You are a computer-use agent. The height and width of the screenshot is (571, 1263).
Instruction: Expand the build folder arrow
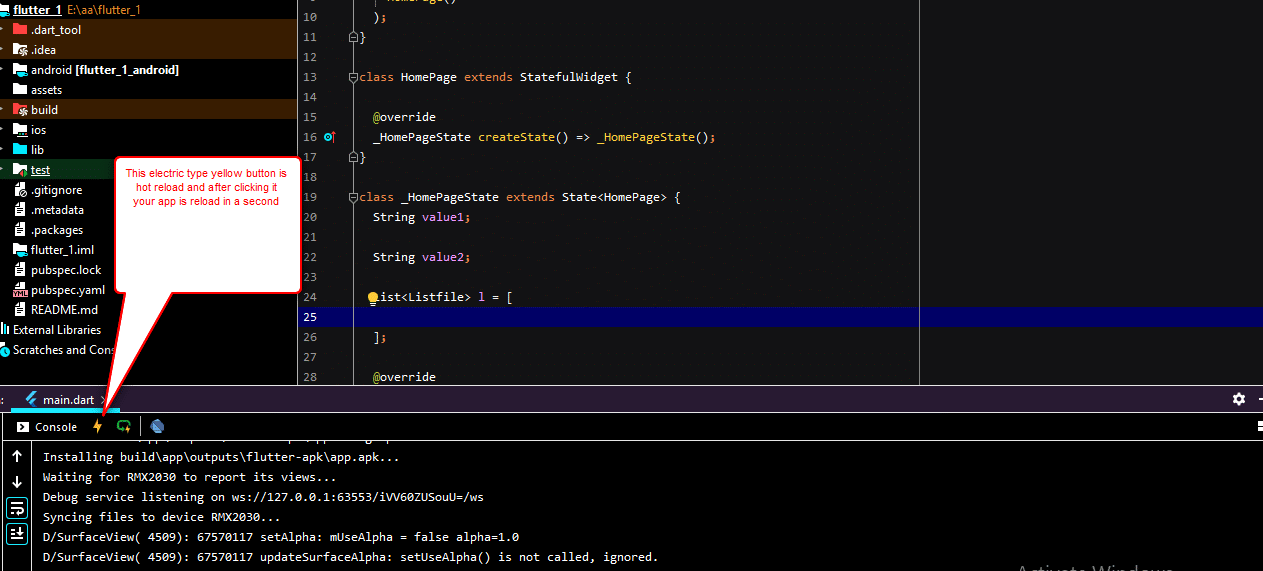tap(3, 110)
